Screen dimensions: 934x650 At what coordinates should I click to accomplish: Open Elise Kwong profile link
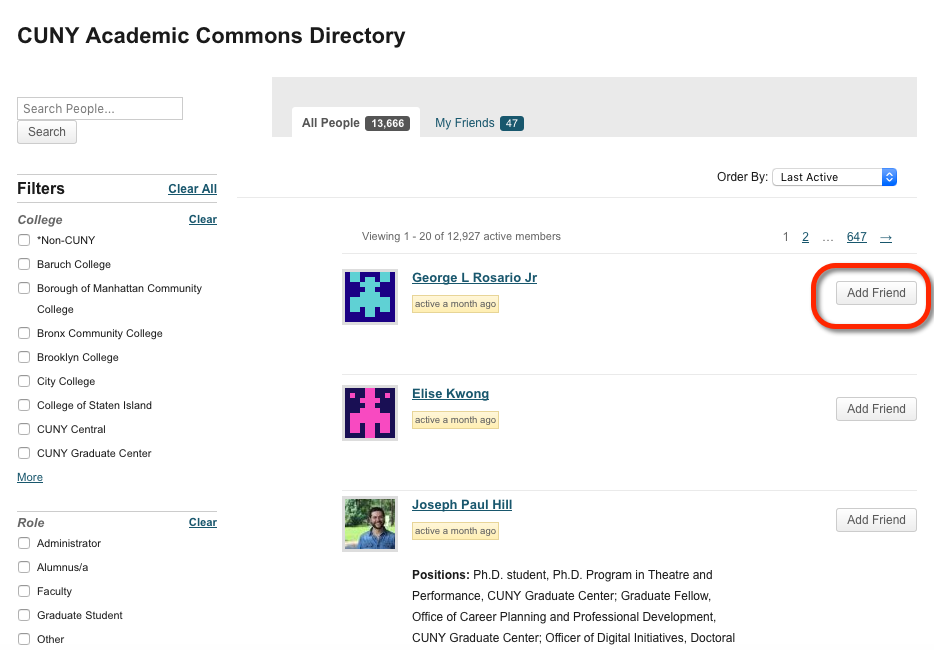point(450,394)
